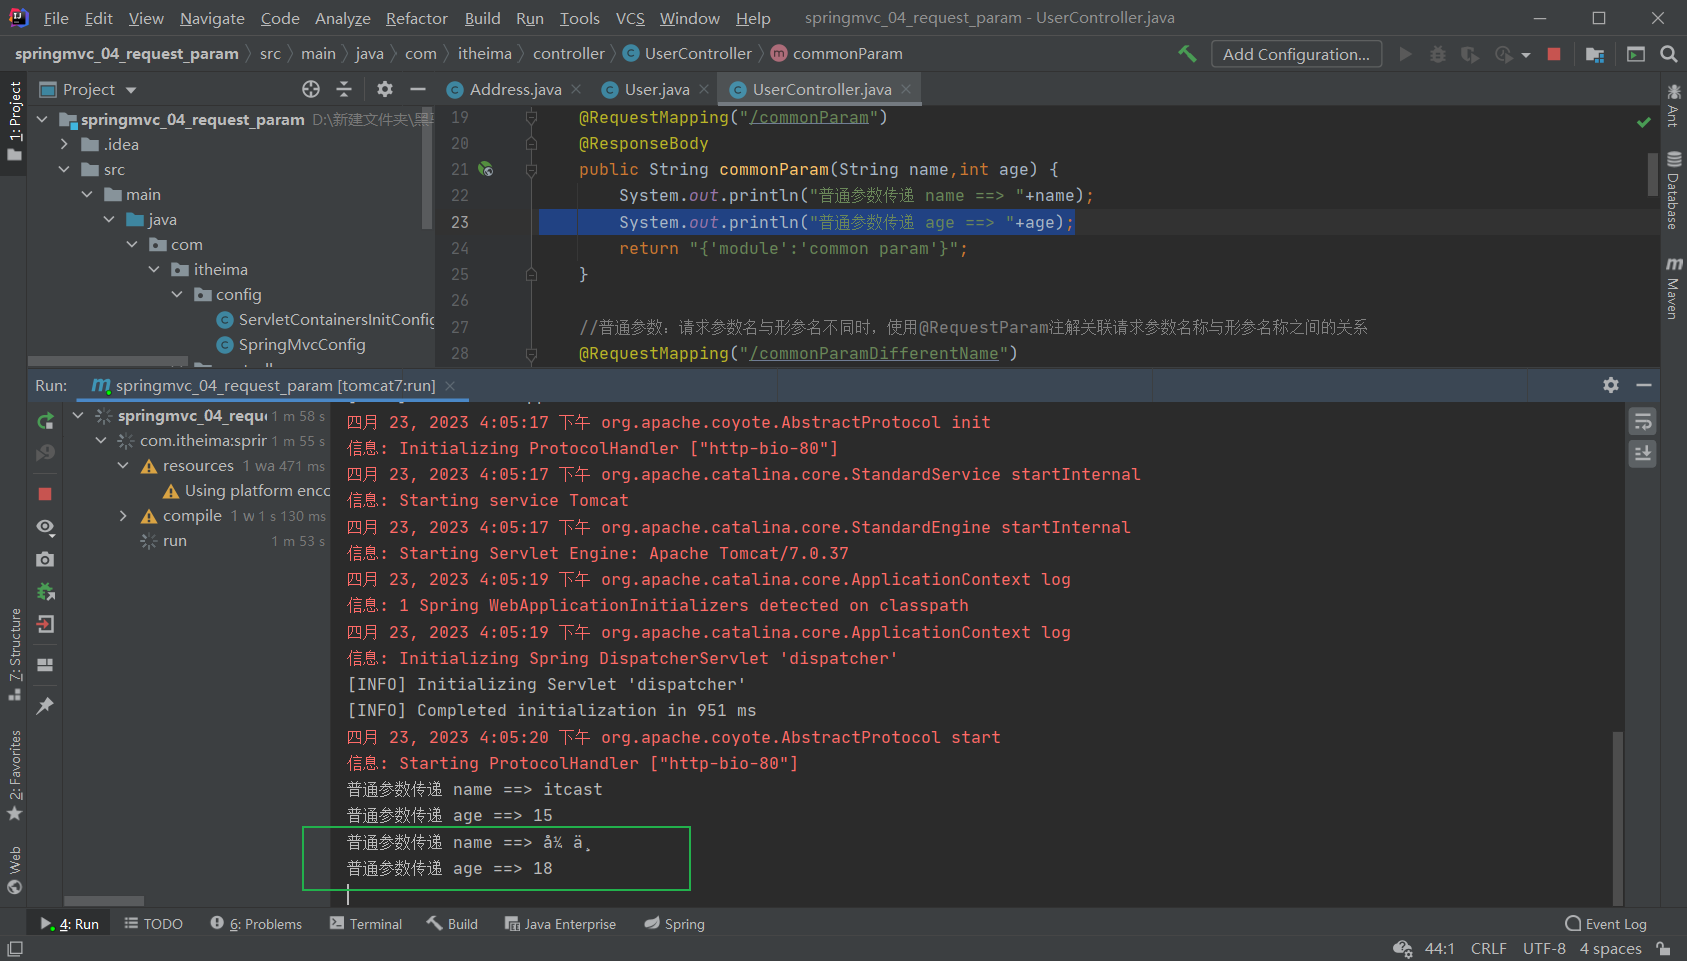The image size is (1687, 961).
Task: Open the Ant tool window
Action: 1673,106
